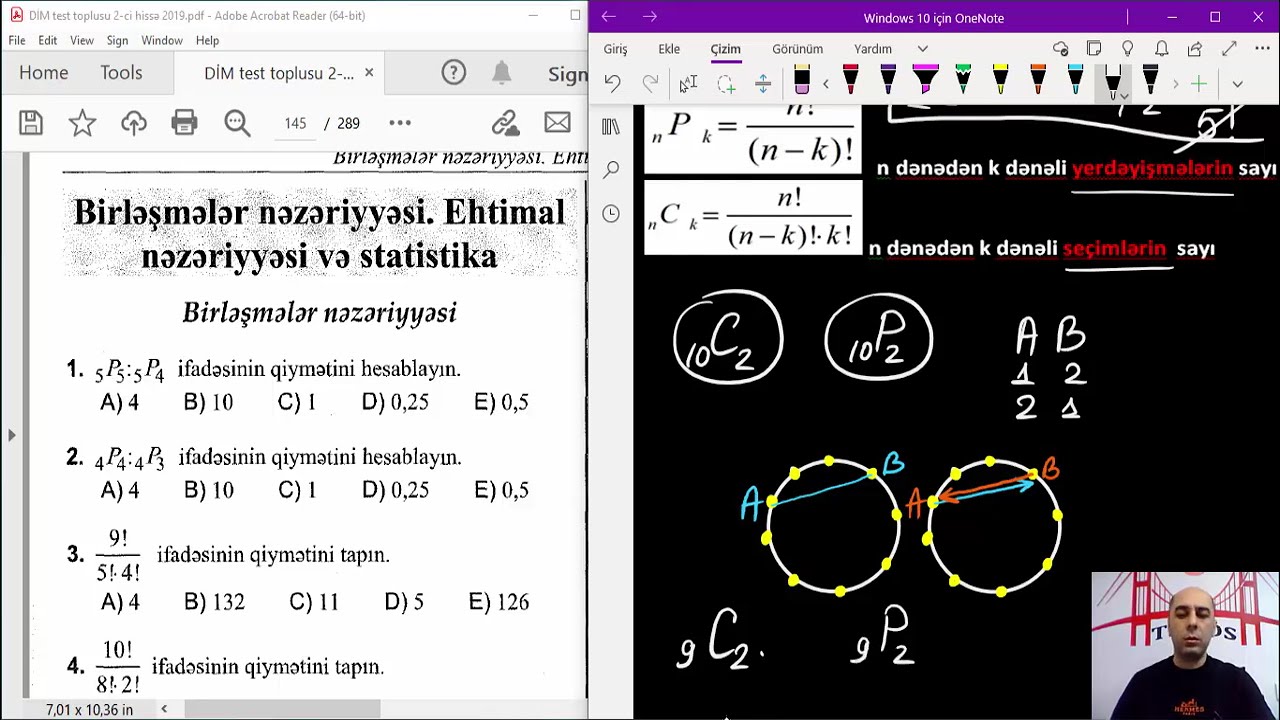This screenshot has width=1280, height=720.
Task: Show more pens with right chevron
Action: coord(1175,84)
